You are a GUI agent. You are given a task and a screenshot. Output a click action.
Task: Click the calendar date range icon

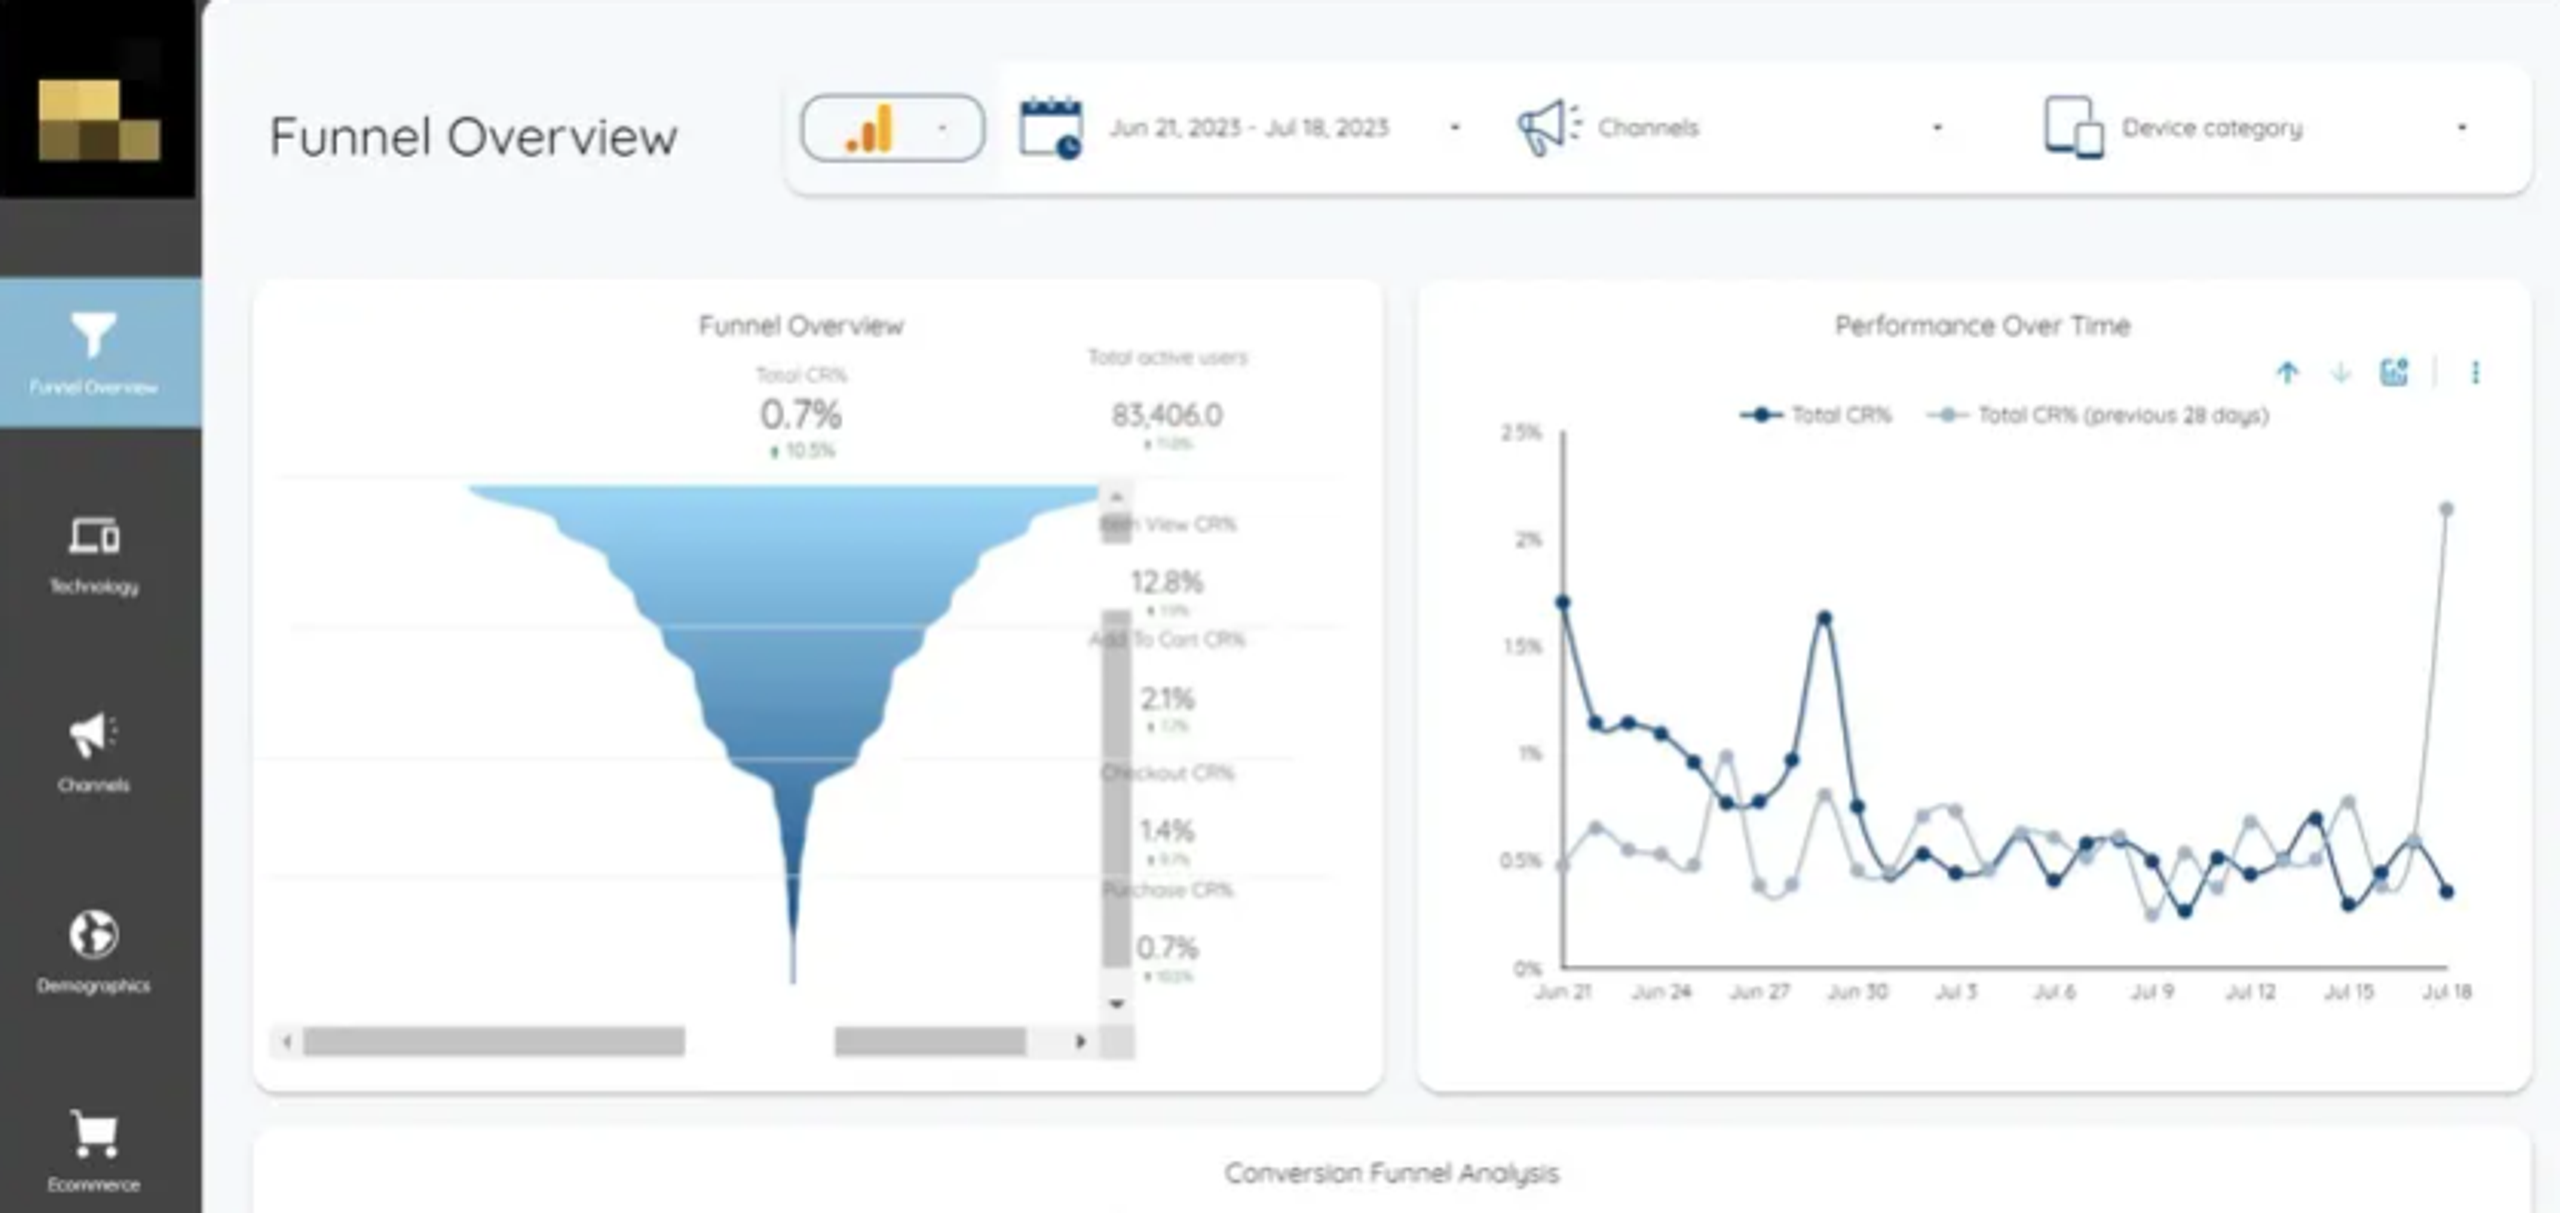(1050, 128)
